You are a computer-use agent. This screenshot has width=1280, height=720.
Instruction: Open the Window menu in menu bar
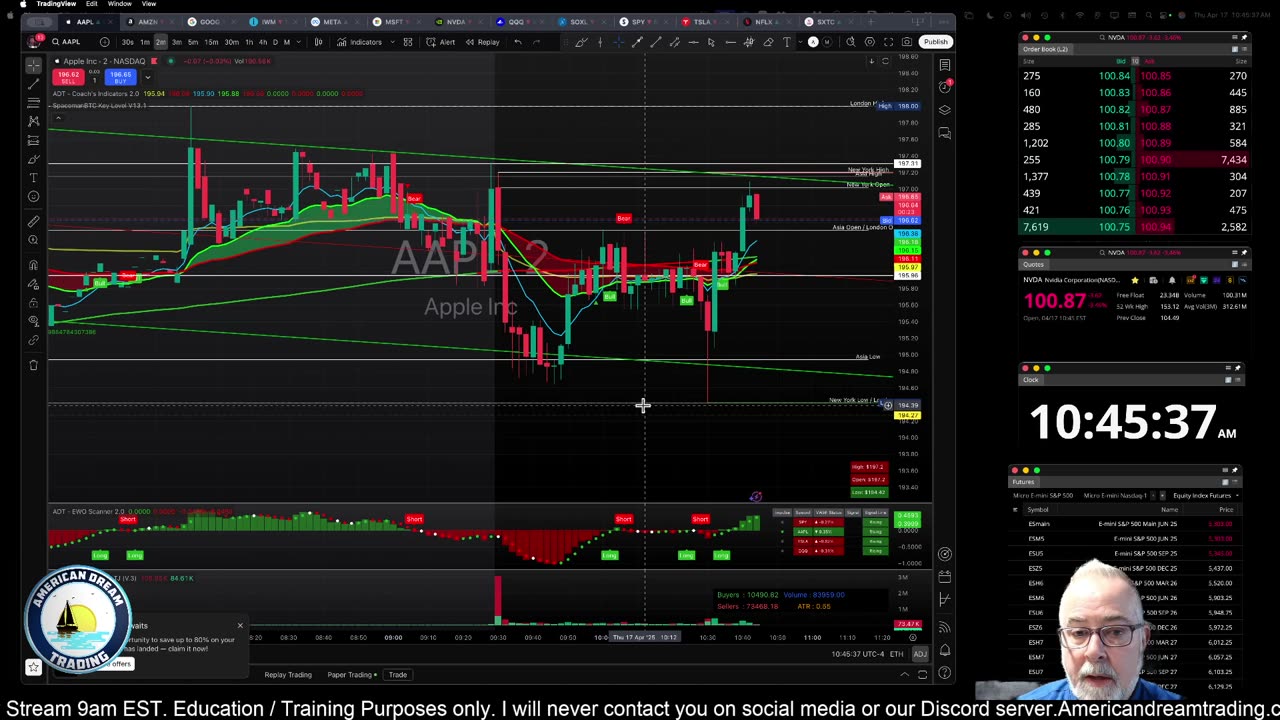click(x=119, y=4)
